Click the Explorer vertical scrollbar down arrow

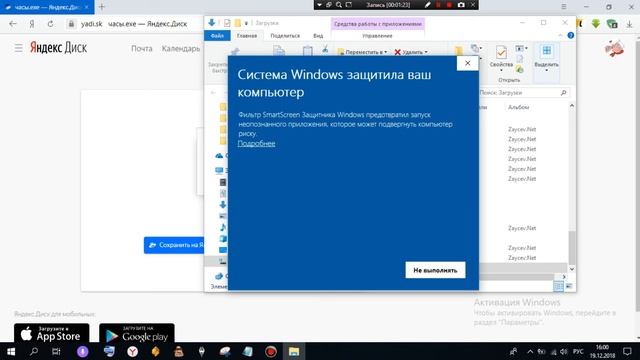pos(571,269)
